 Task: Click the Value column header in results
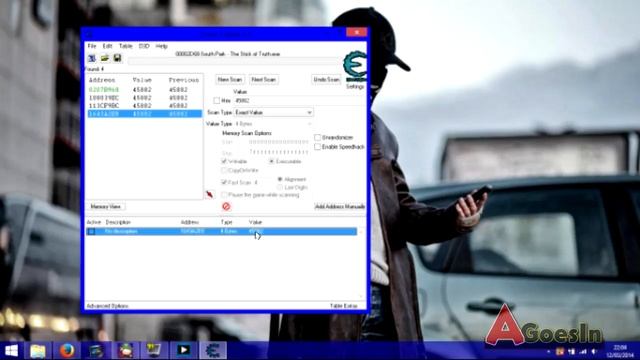pos(142,80)
